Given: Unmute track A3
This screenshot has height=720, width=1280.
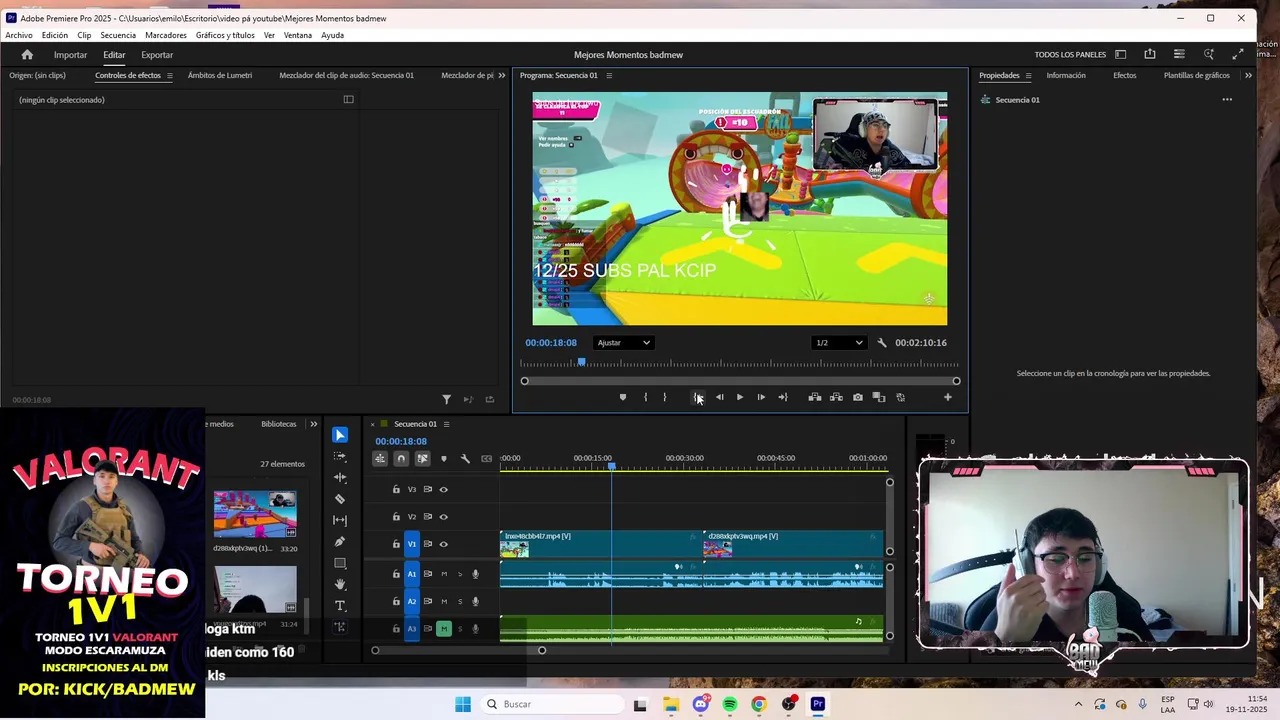Looking at the screenshot, I should pyautogui.click(x=444, y=629).
